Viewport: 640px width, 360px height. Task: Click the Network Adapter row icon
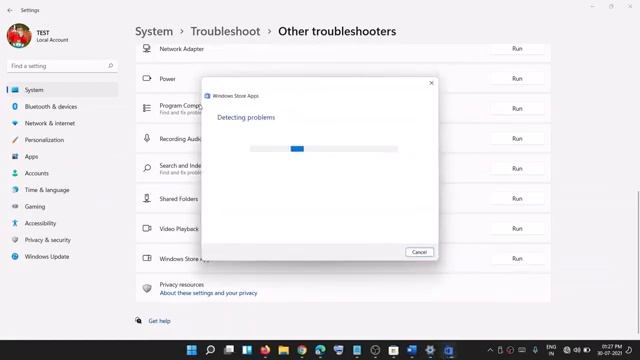pyautogui.click(x=147, y=49)
